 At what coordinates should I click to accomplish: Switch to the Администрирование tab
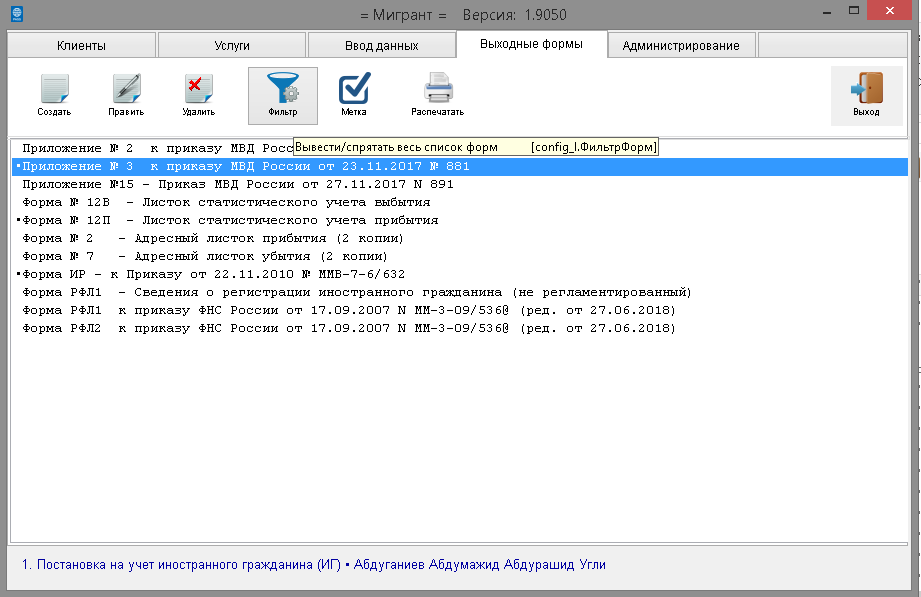click(681, 43)
